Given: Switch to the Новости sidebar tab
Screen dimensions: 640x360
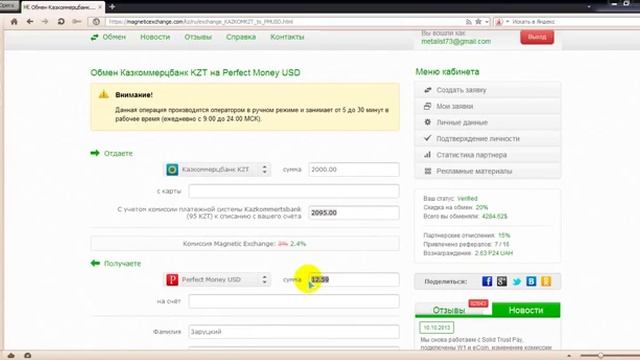Looking at the screenshot, I should click(526, 310).
